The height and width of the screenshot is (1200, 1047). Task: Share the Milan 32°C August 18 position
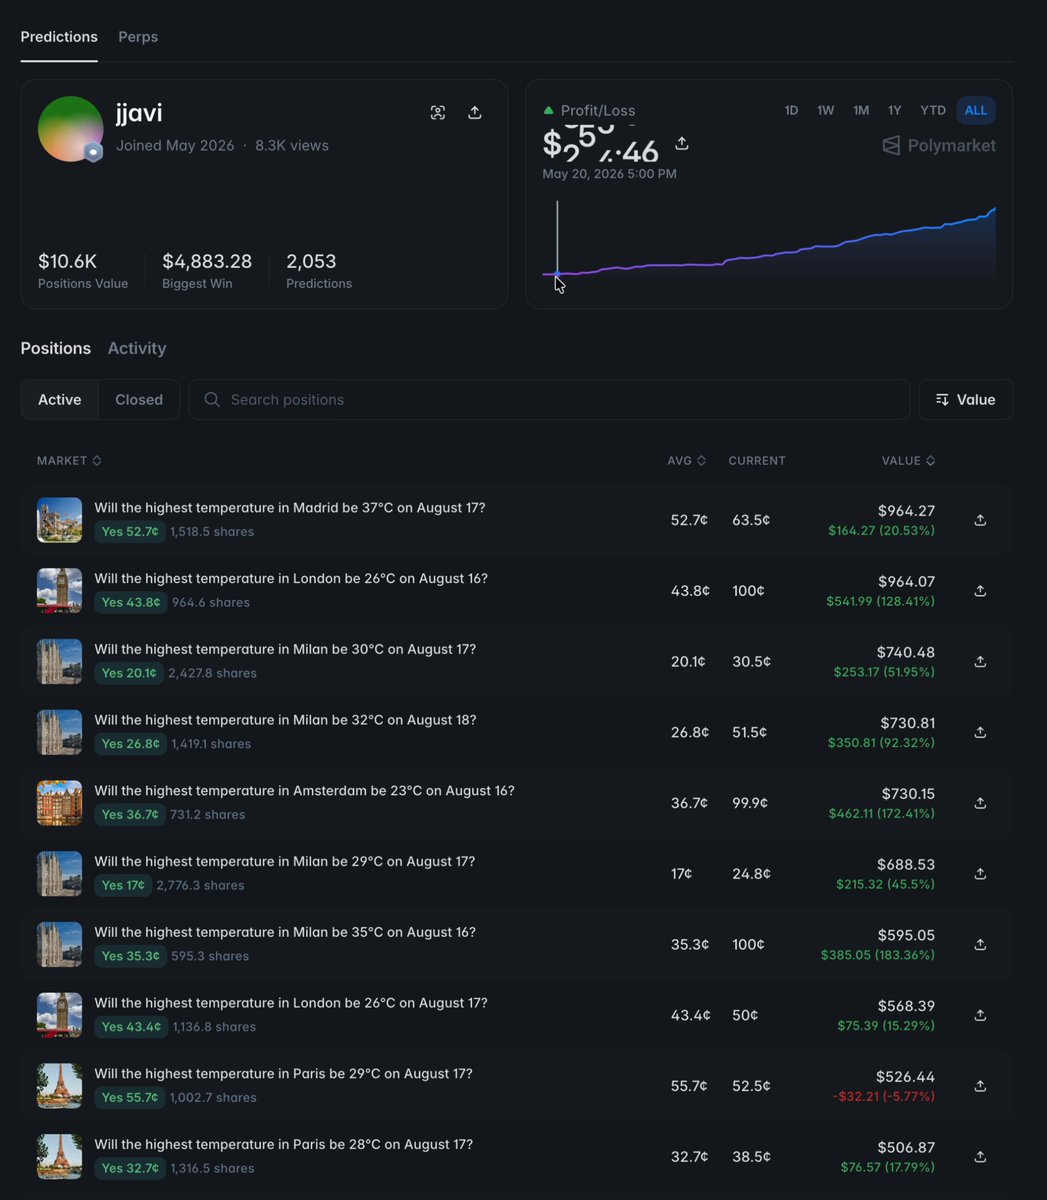pos(980,732)
